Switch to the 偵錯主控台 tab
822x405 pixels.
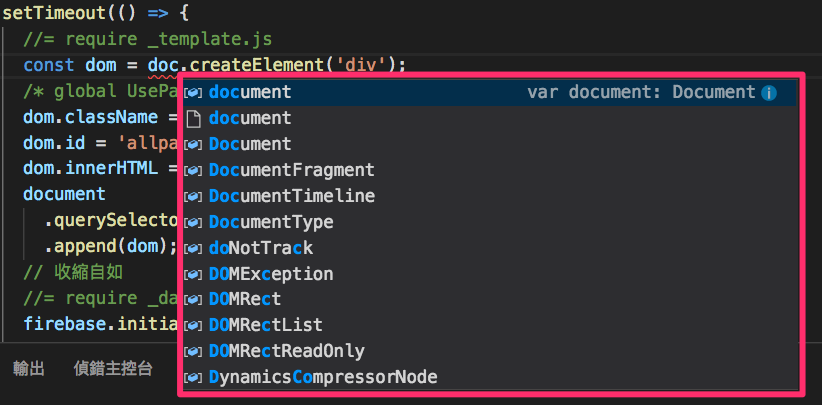click(x=113, y=369)
